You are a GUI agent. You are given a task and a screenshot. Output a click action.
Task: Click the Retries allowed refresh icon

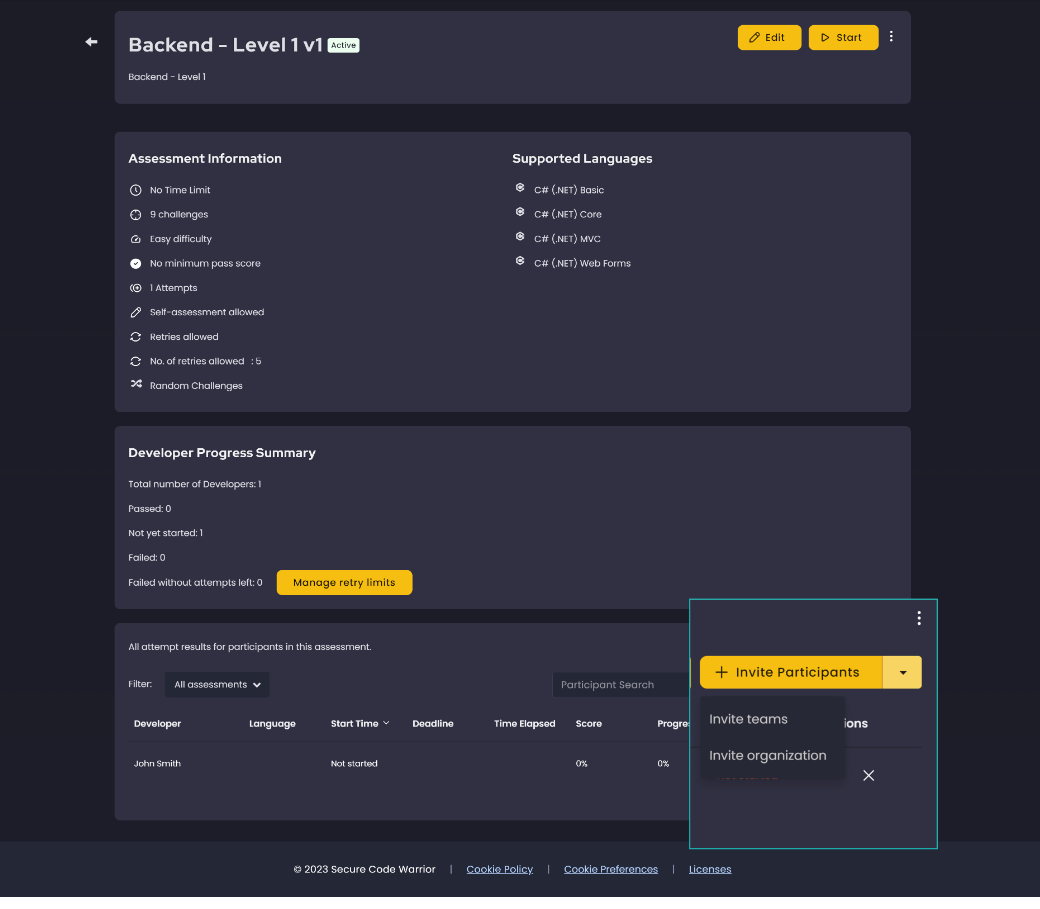pyautogui.click(x=135, y=338)
